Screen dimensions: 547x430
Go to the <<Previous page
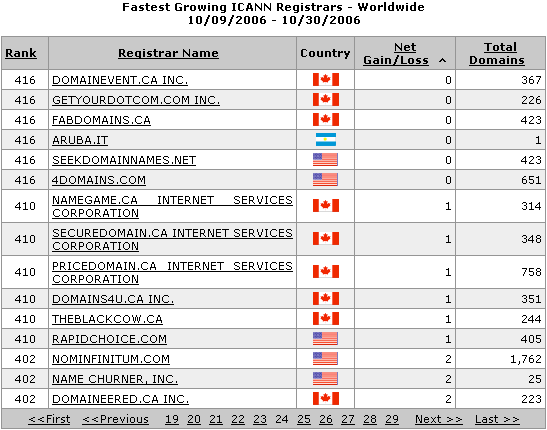point(115,419)
